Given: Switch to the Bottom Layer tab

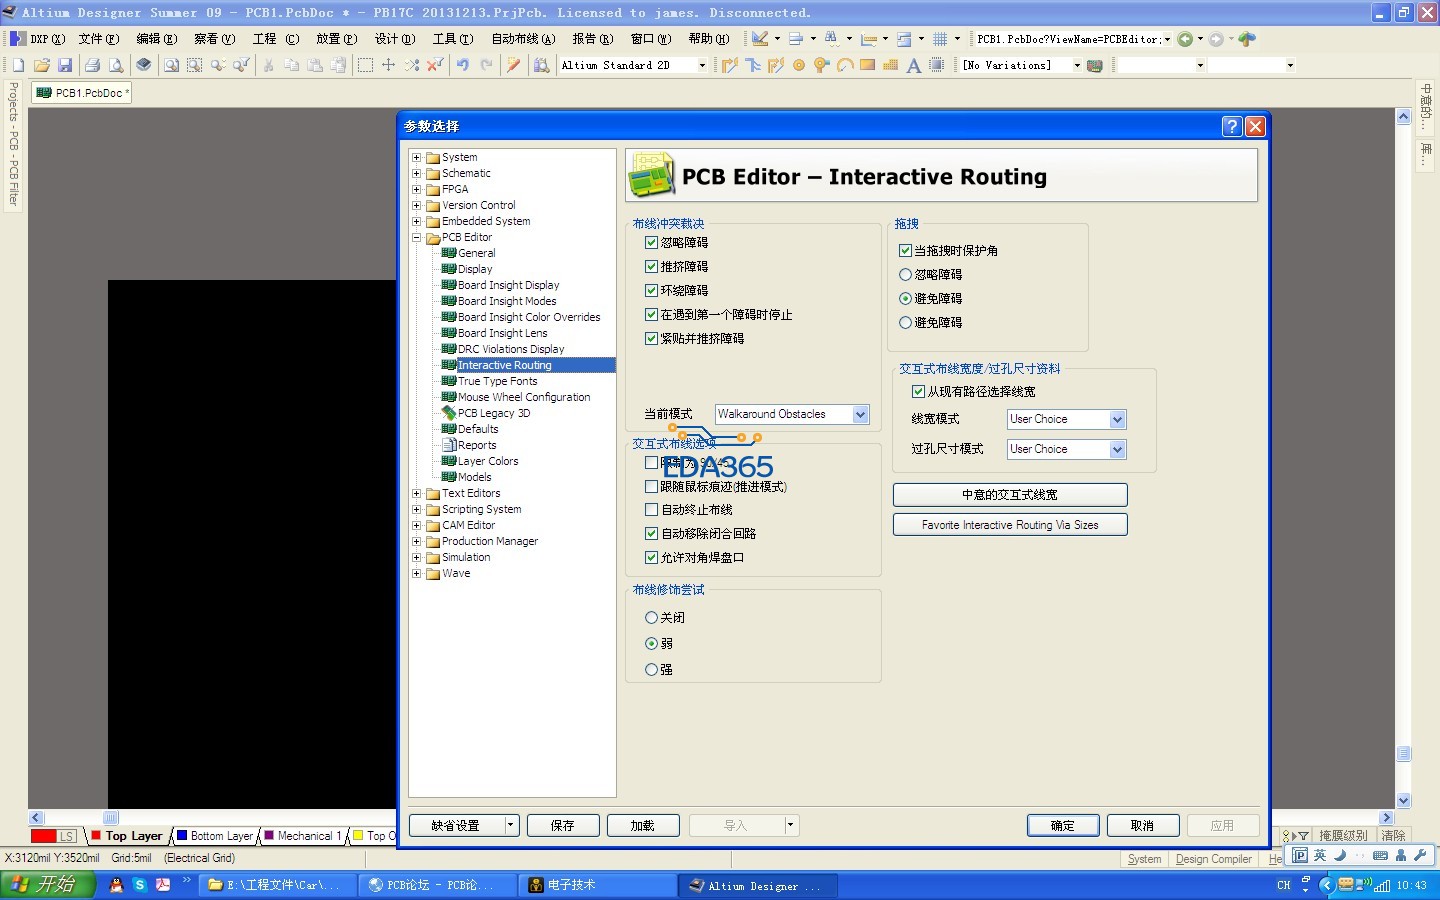Looking at the screenshot, I should tap(220, 836).
